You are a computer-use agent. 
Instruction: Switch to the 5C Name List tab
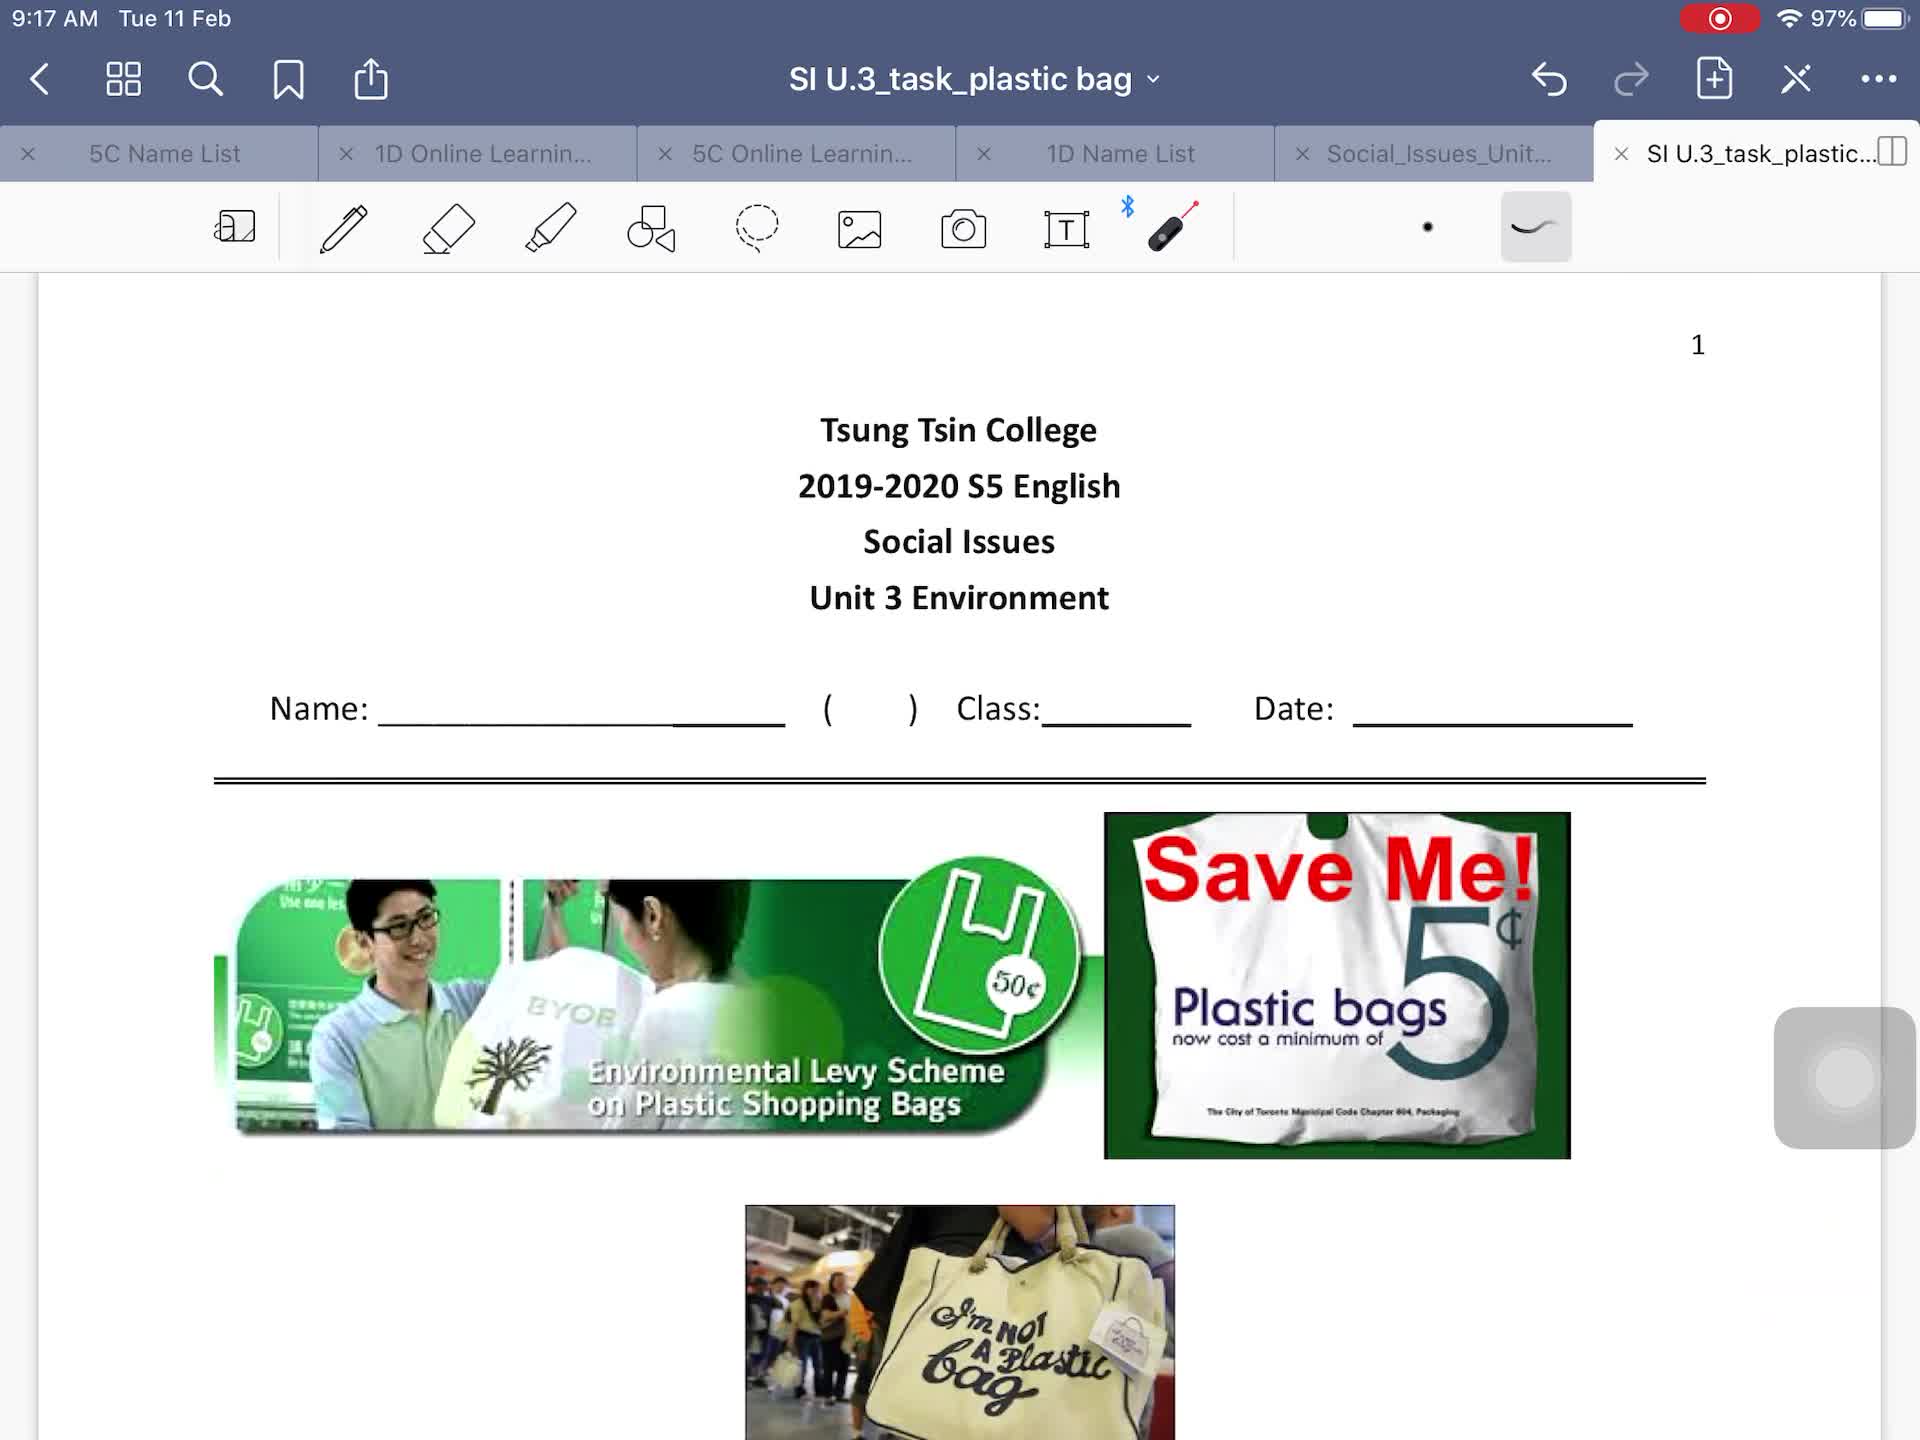pyautogui.click(x=164, y=154)
